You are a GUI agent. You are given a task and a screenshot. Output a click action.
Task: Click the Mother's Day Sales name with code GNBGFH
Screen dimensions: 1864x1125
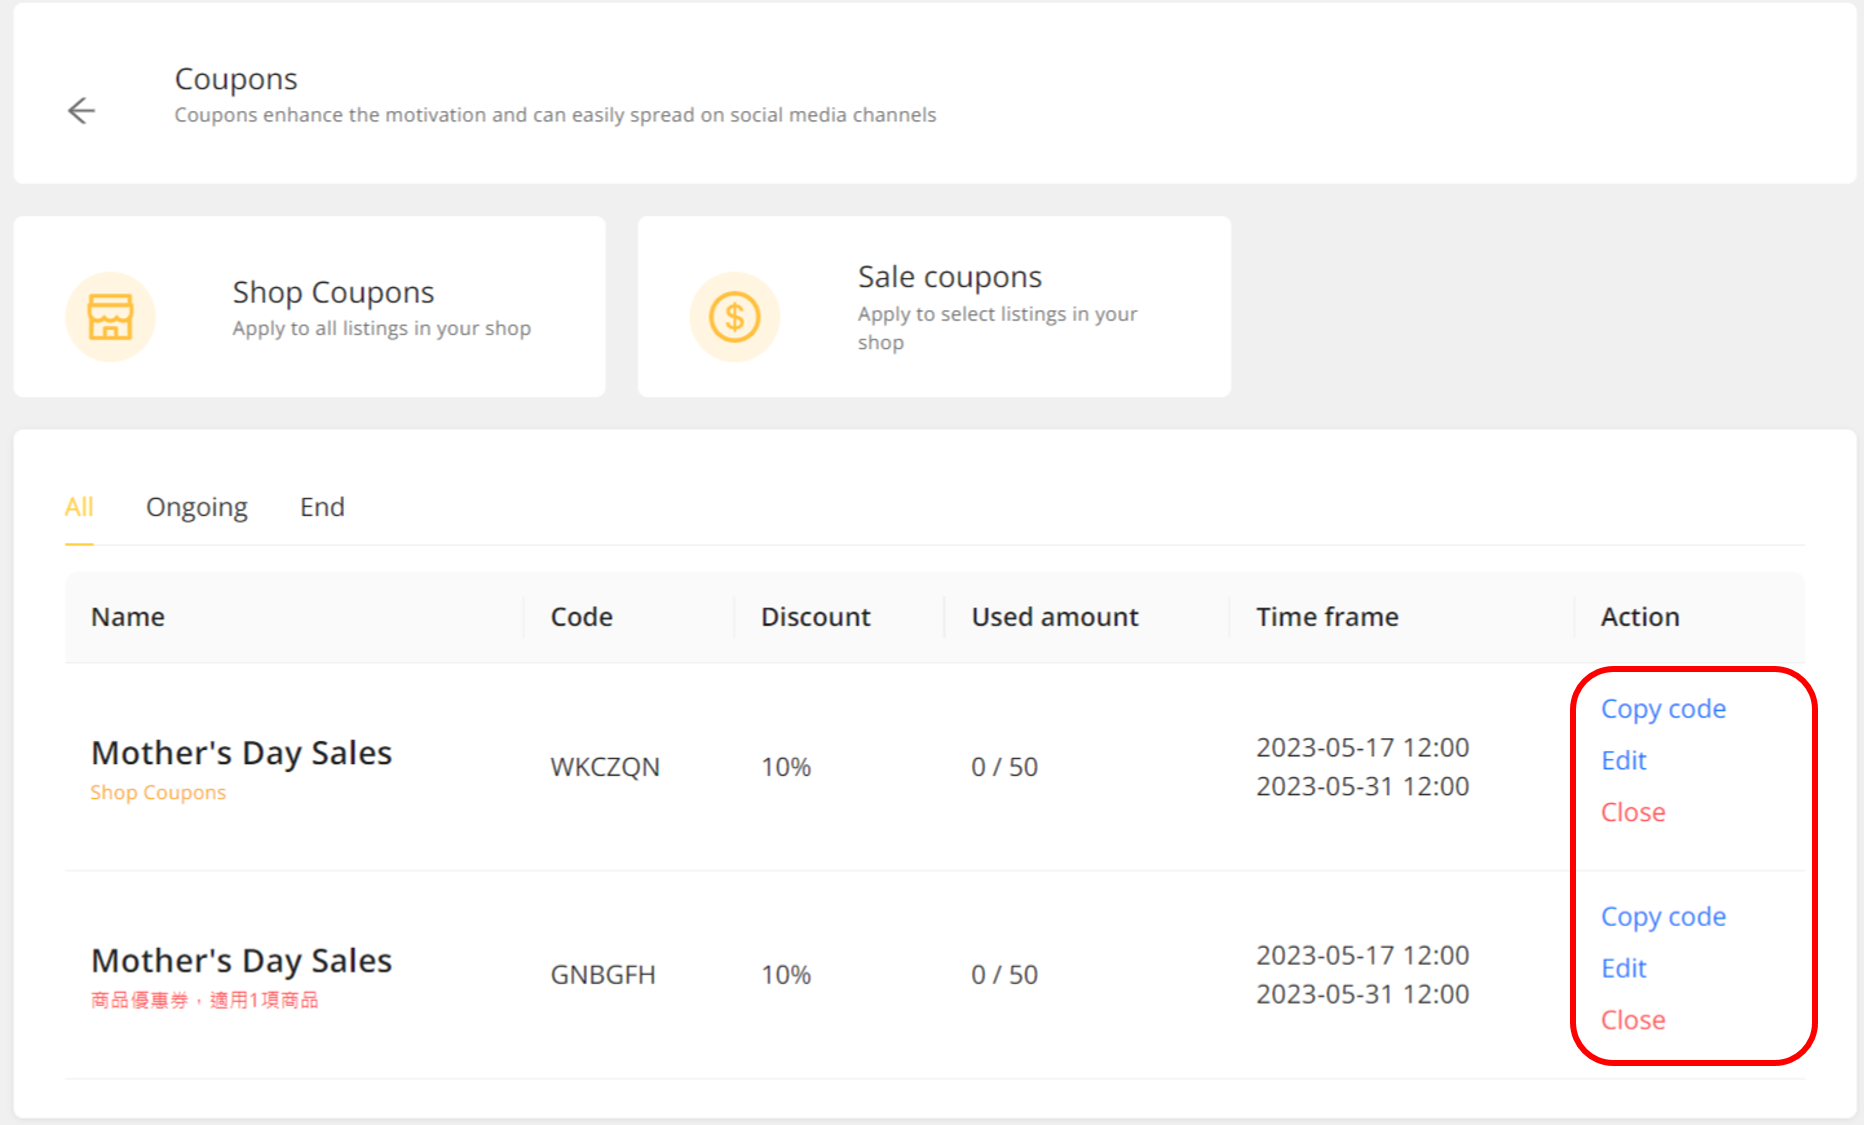(x=241, y=961)
